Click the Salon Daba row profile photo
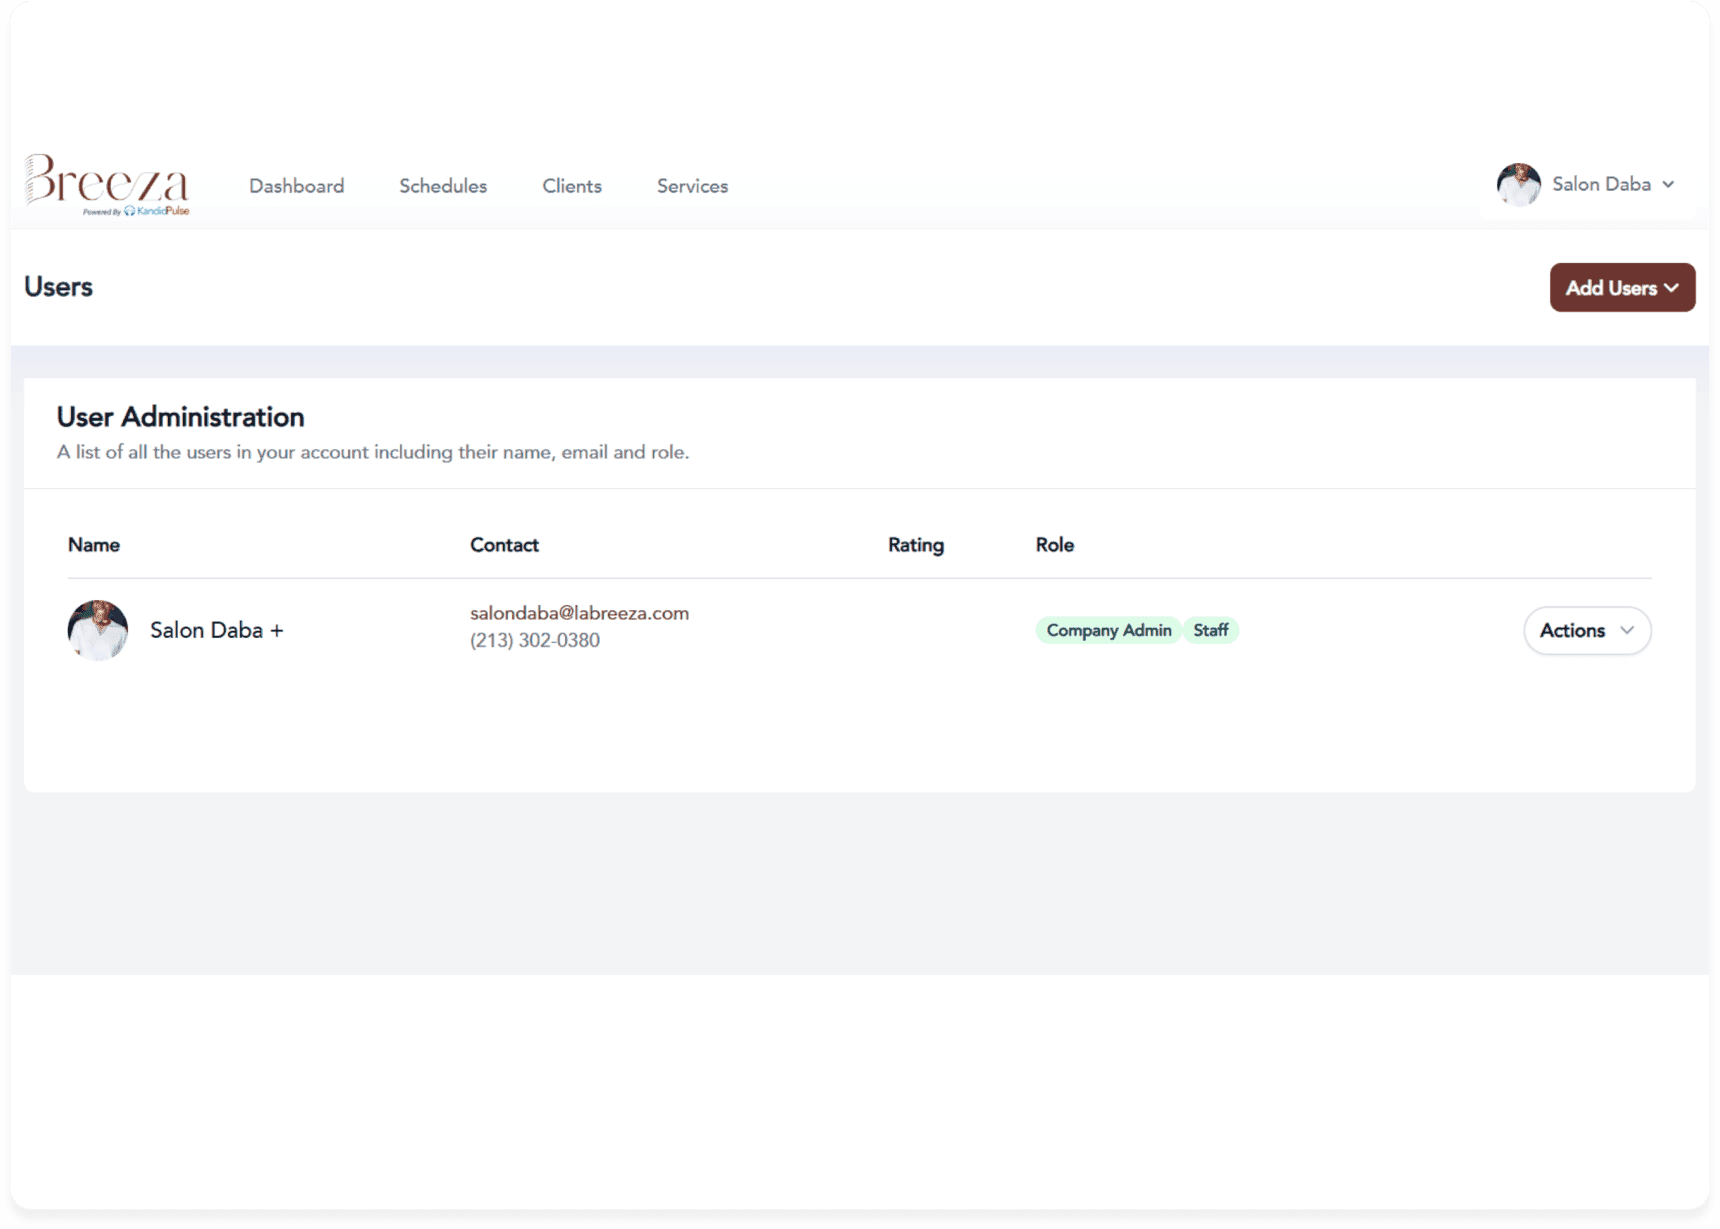Screen dimensions: 1720x1229 (98, 630)
